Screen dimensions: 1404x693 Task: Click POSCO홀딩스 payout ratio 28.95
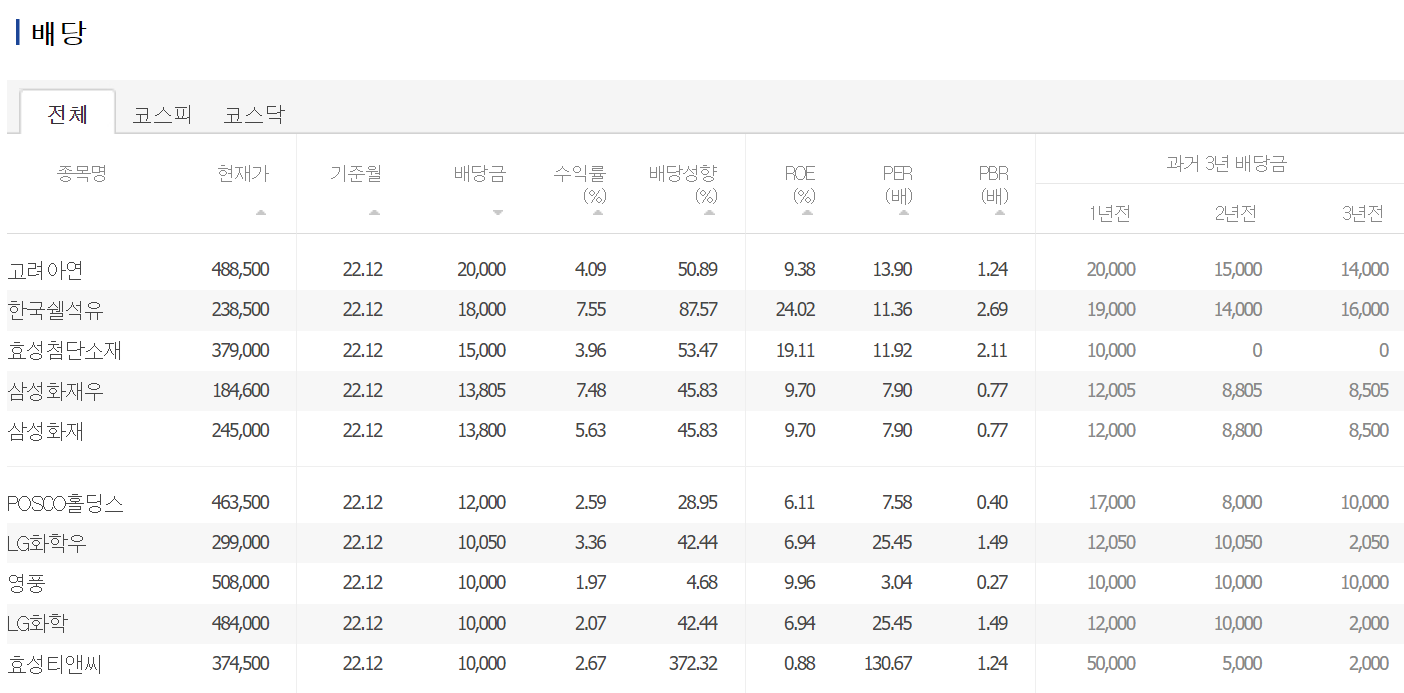[x=698, y=503]
